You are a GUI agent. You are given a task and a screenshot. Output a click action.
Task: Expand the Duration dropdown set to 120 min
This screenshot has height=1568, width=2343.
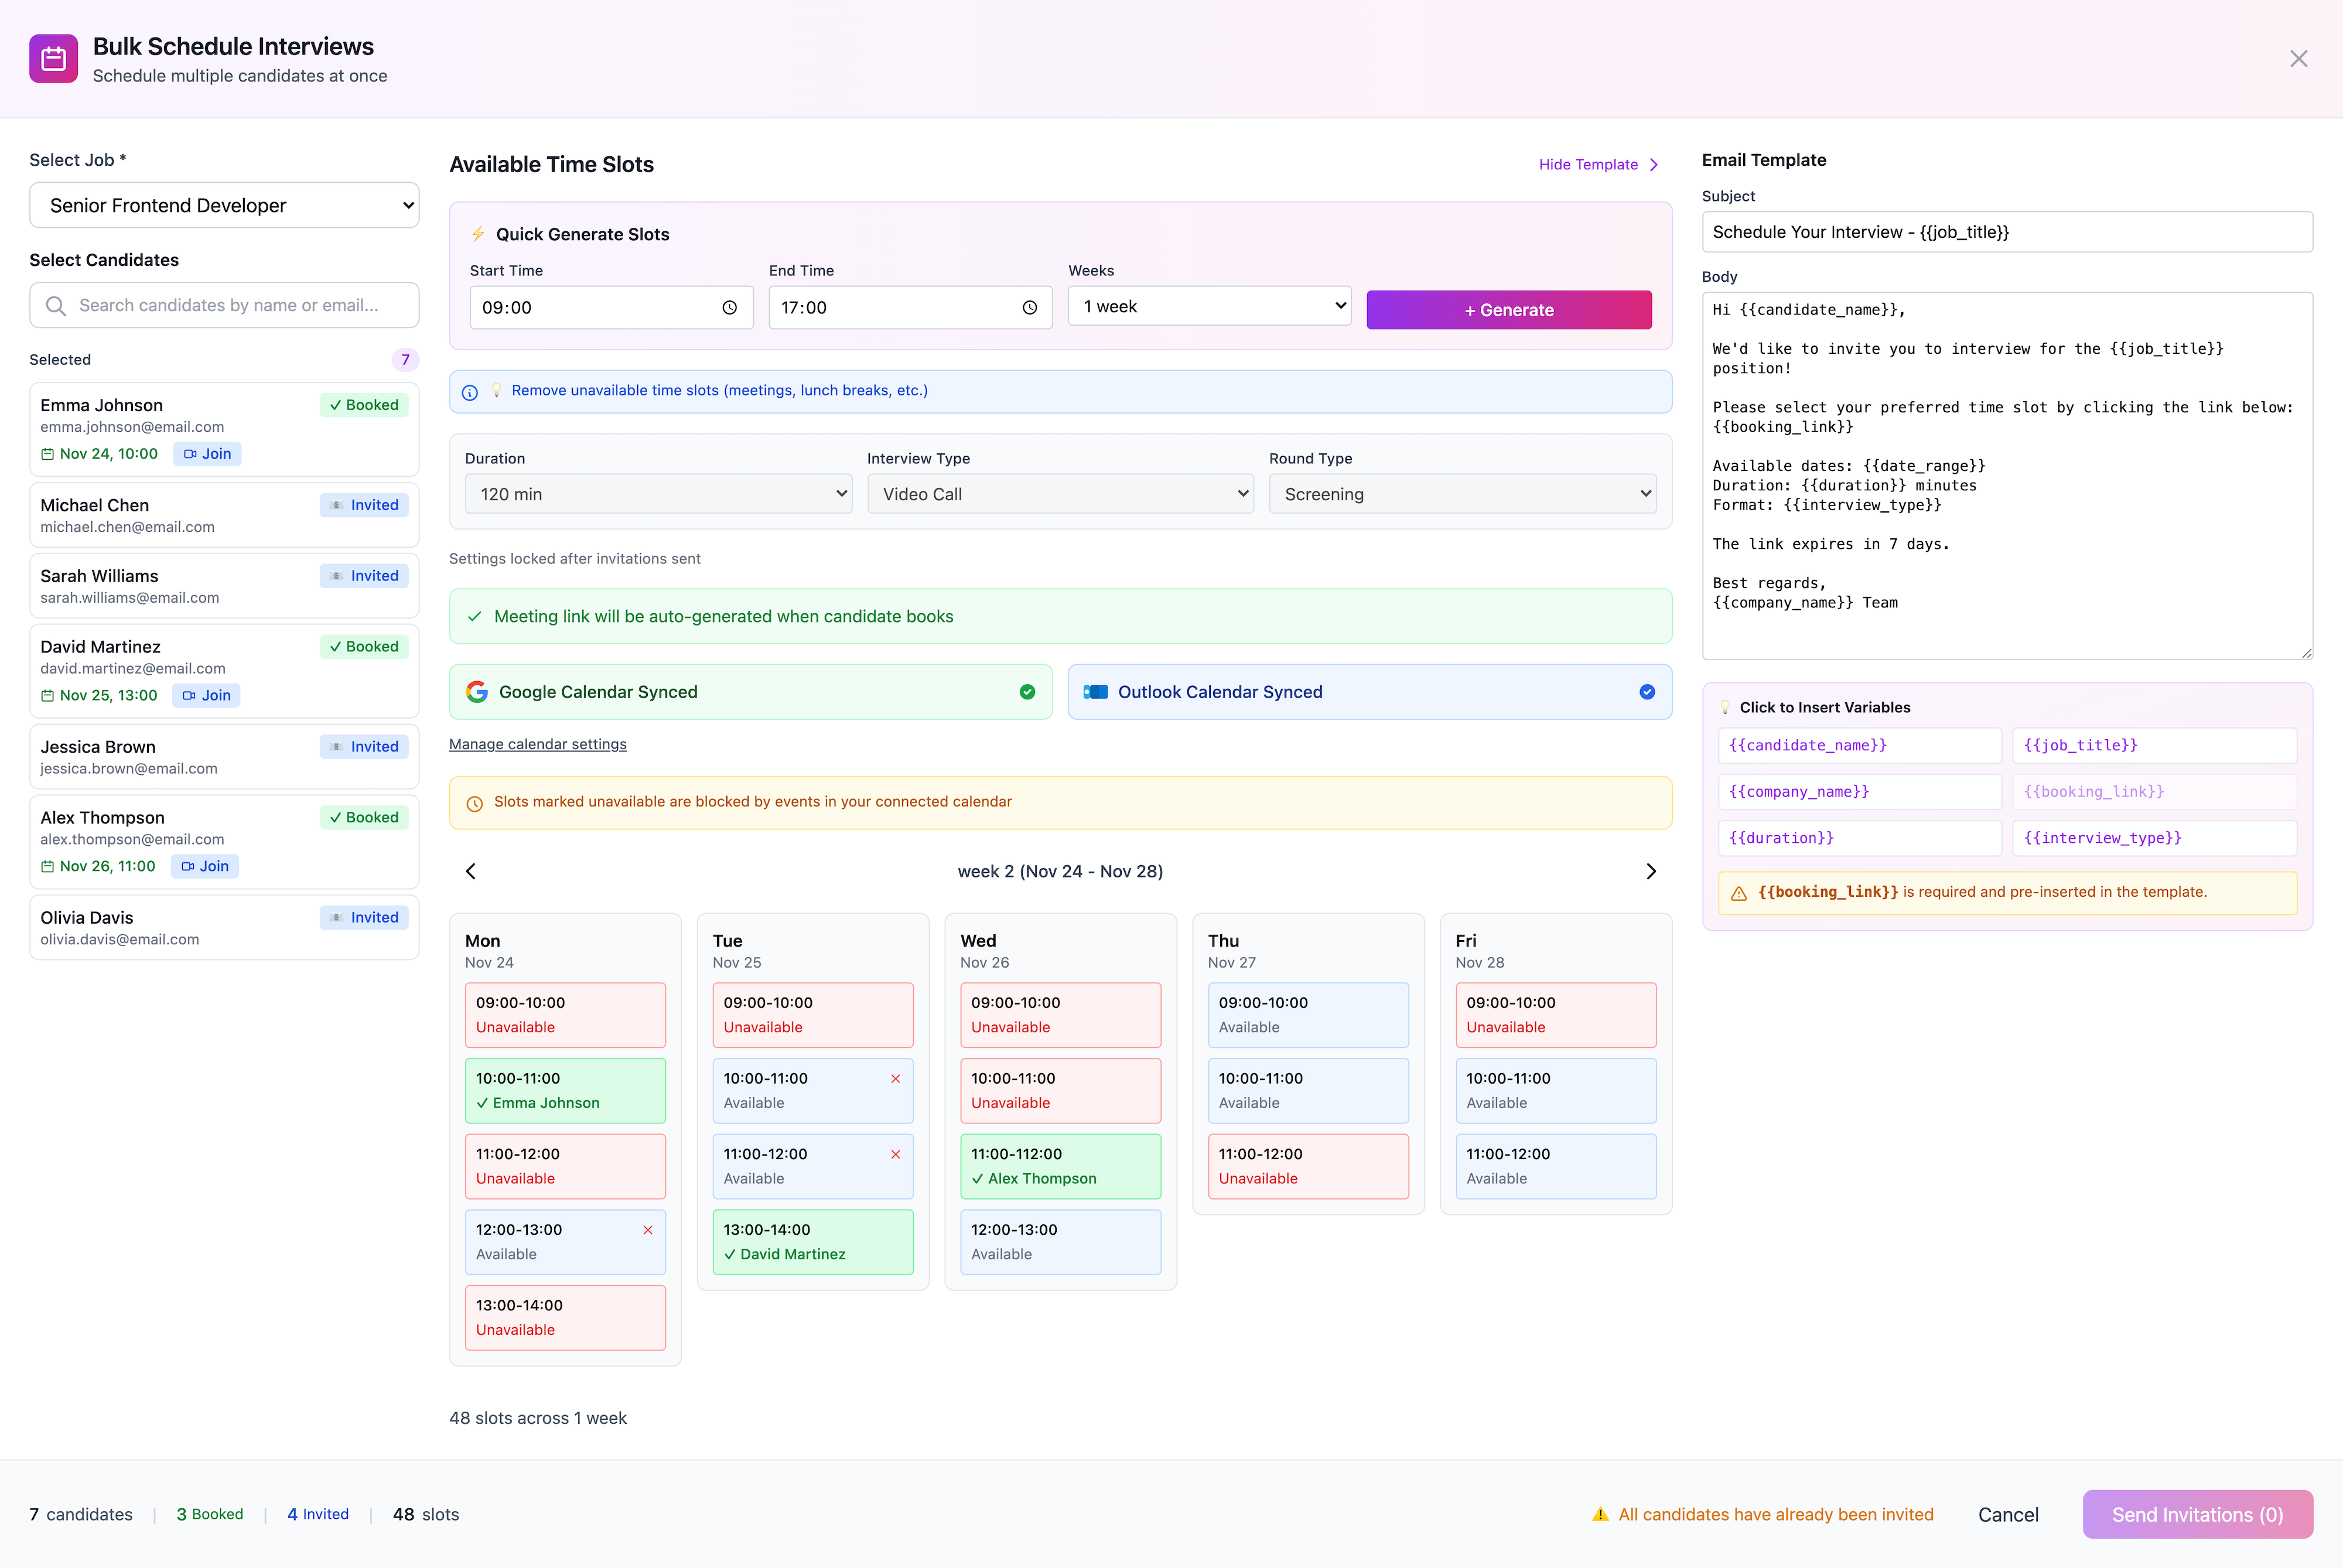pyautogui.click(x=658, y=494)
